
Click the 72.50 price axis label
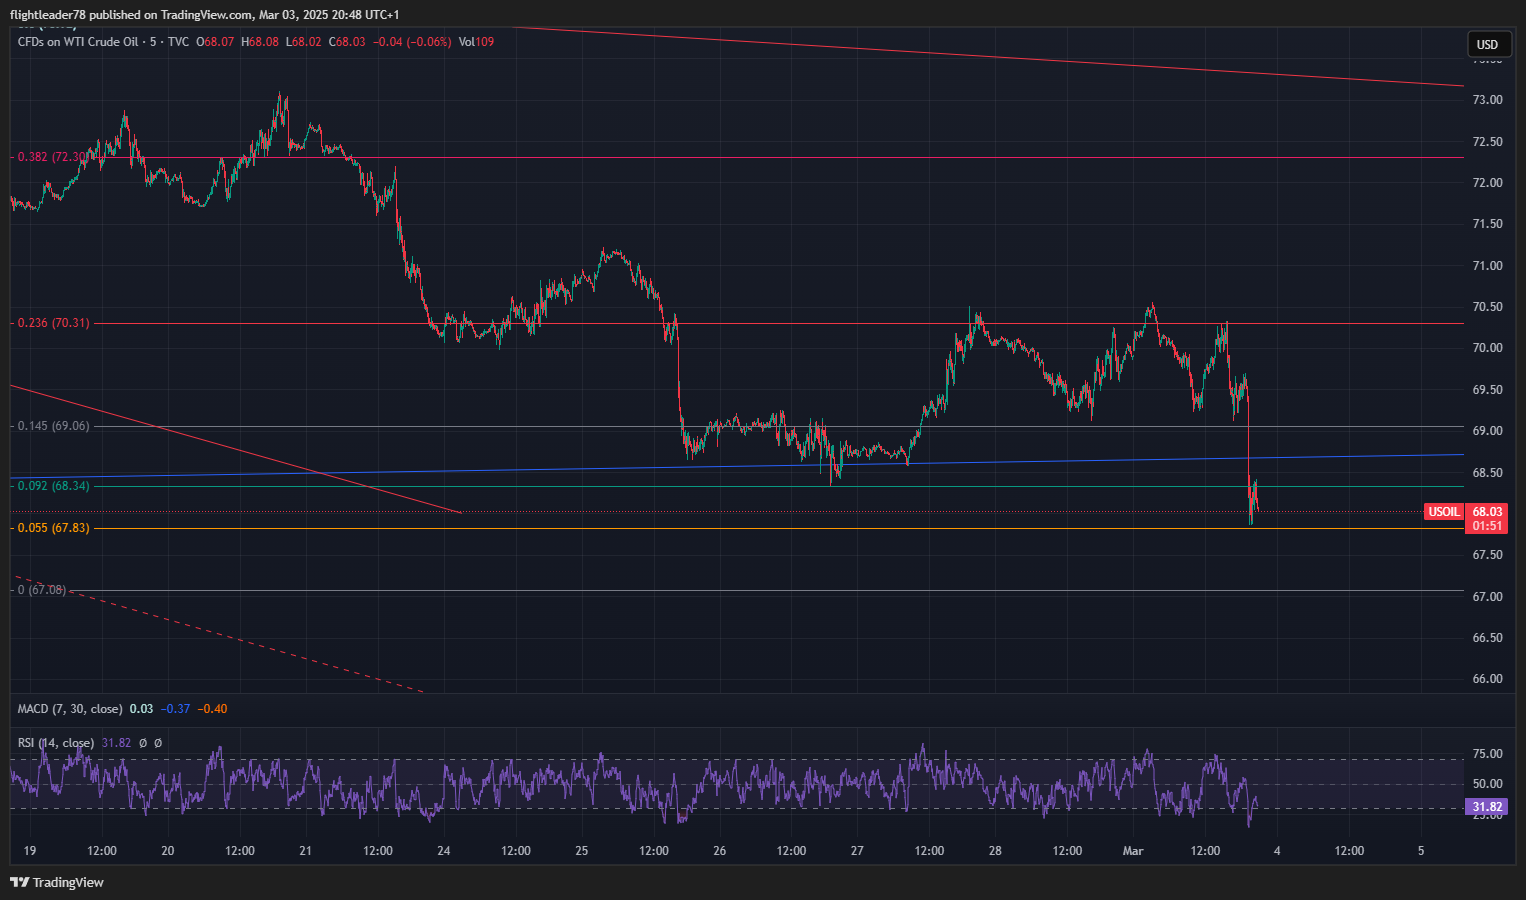pos(1487,142)
